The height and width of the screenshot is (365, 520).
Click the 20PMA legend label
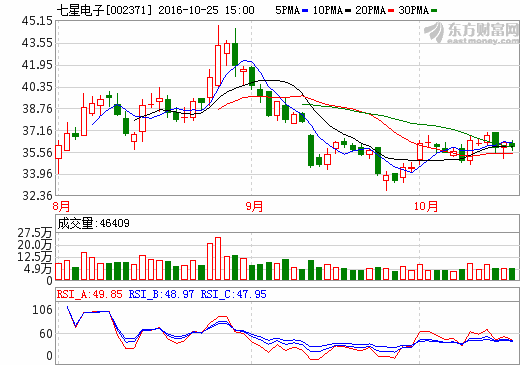pyautogui.click(x=371, y=10)
